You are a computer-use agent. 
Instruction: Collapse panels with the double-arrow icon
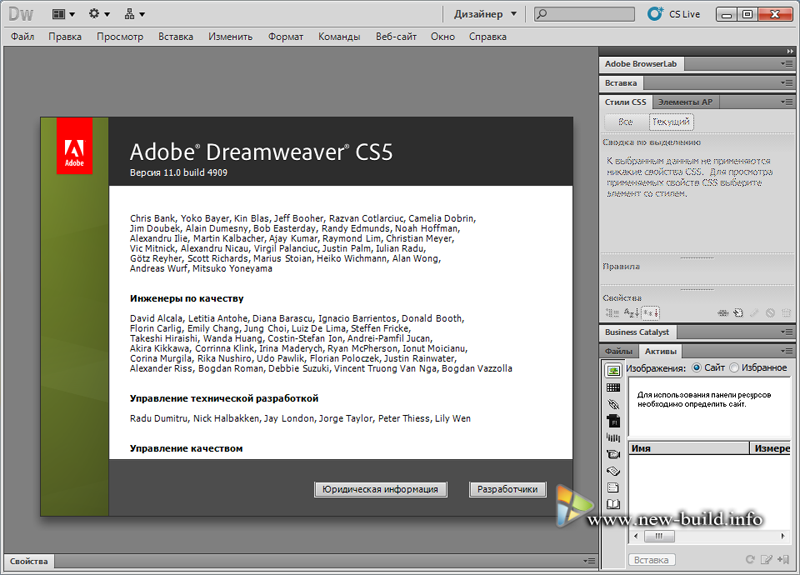(x=790, y=51)
